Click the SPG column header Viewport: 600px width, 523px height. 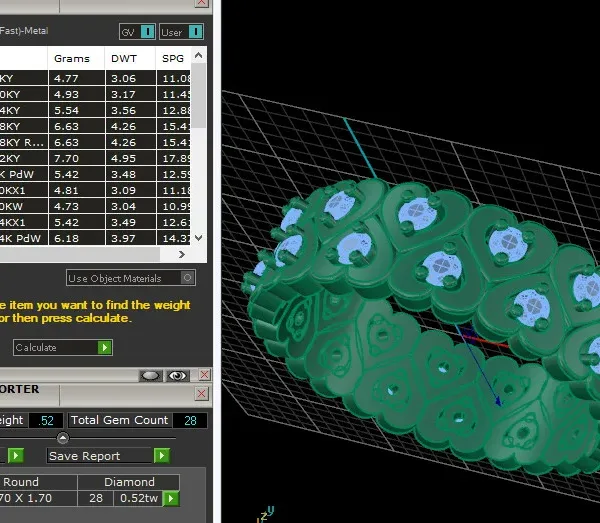[173, 59]
